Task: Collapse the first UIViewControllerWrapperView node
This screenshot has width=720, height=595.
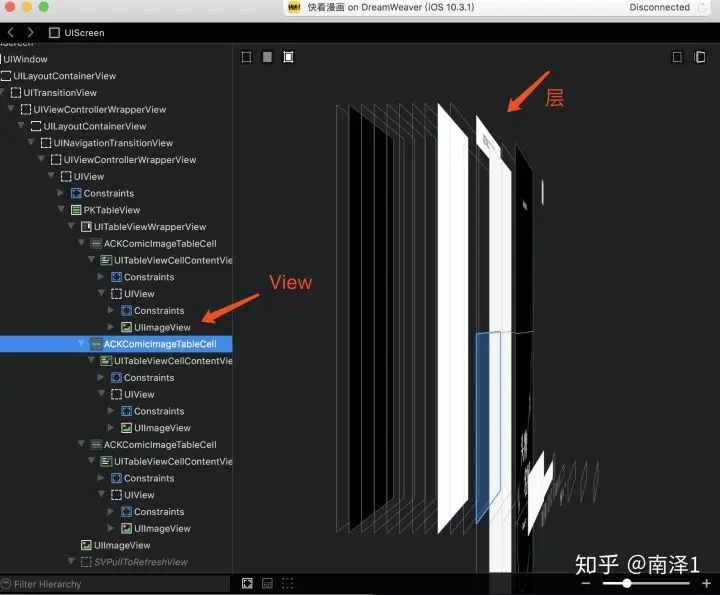Action: tap(11, 109)
